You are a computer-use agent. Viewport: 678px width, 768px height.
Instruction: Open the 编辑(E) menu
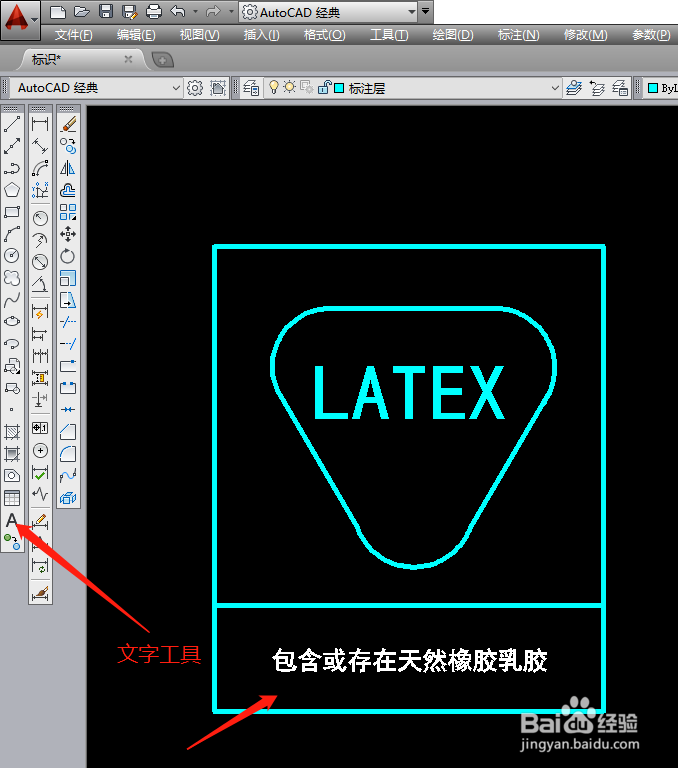click(136, 35)
